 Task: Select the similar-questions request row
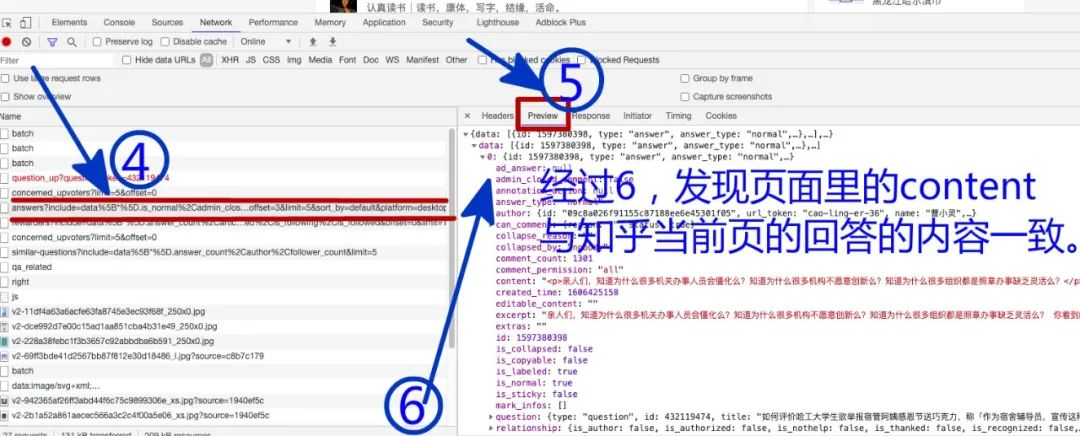tap(224, 252)
